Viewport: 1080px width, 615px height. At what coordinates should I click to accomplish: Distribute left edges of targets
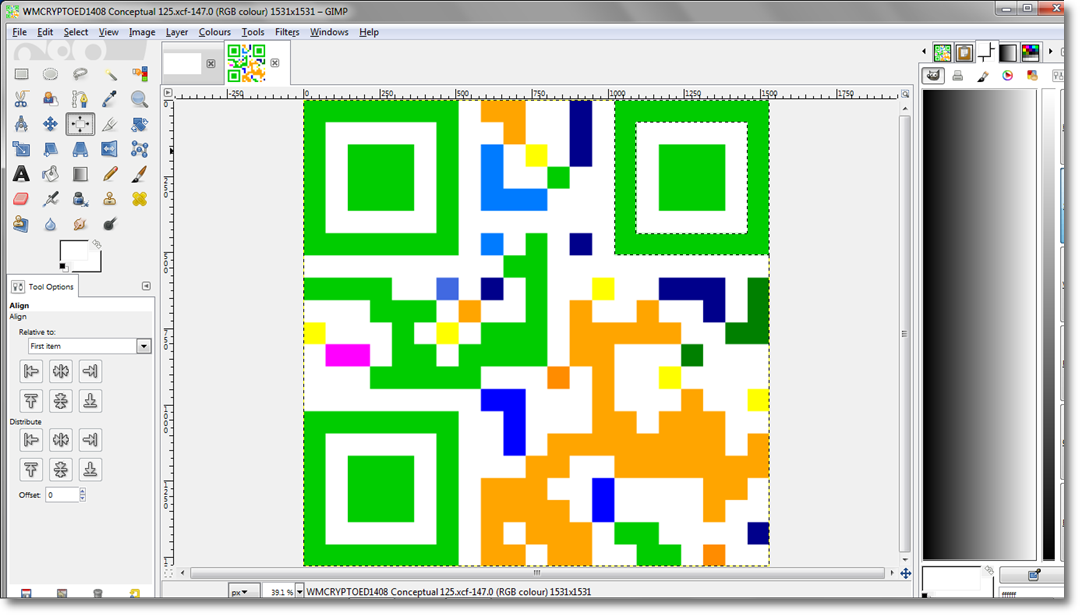pos(31,439)
